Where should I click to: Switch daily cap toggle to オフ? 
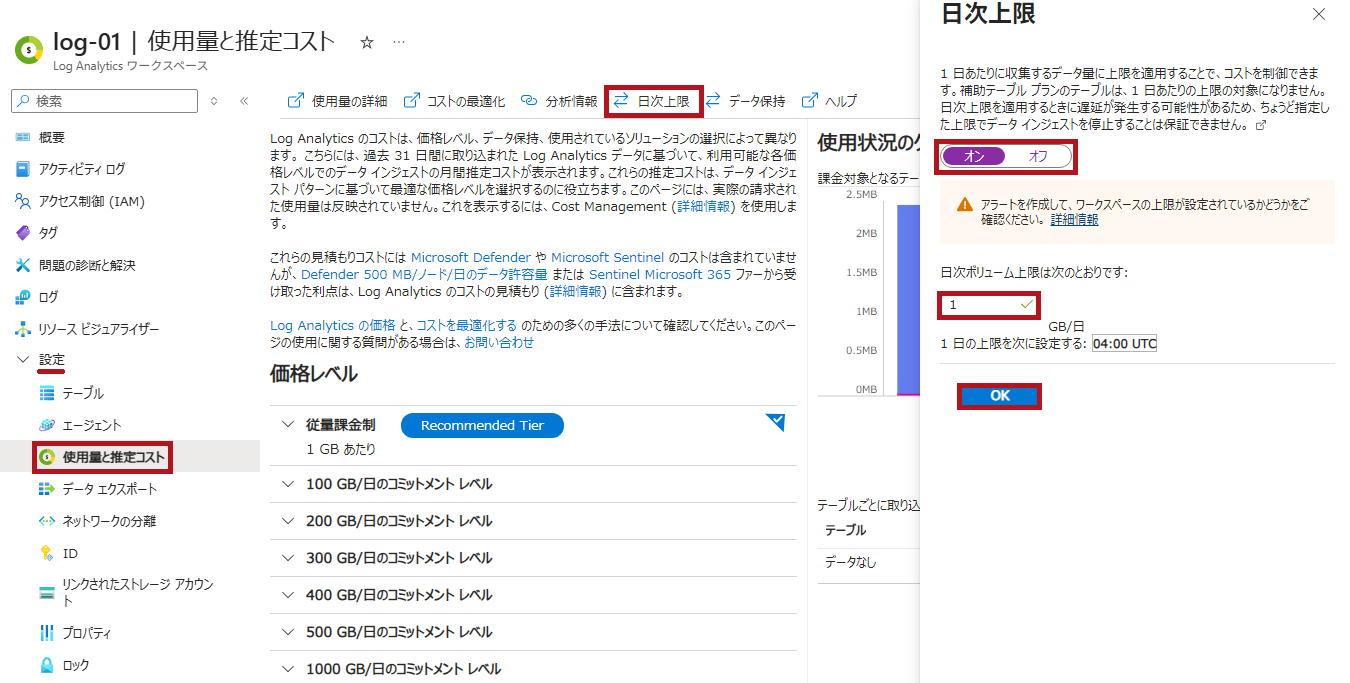coord(1037,156)
